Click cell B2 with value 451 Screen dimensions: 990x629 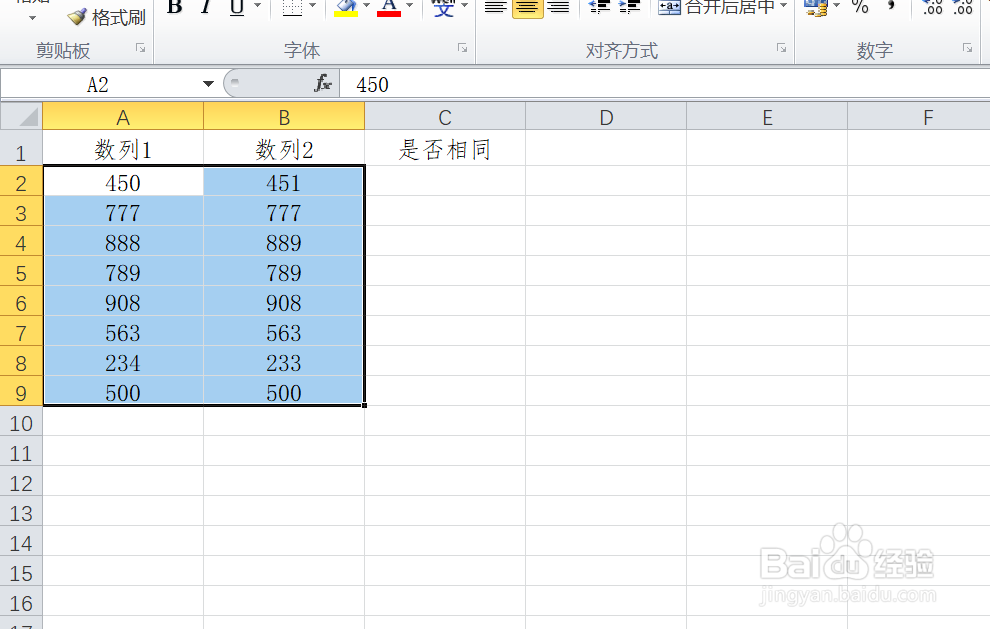tap(284, 183)
